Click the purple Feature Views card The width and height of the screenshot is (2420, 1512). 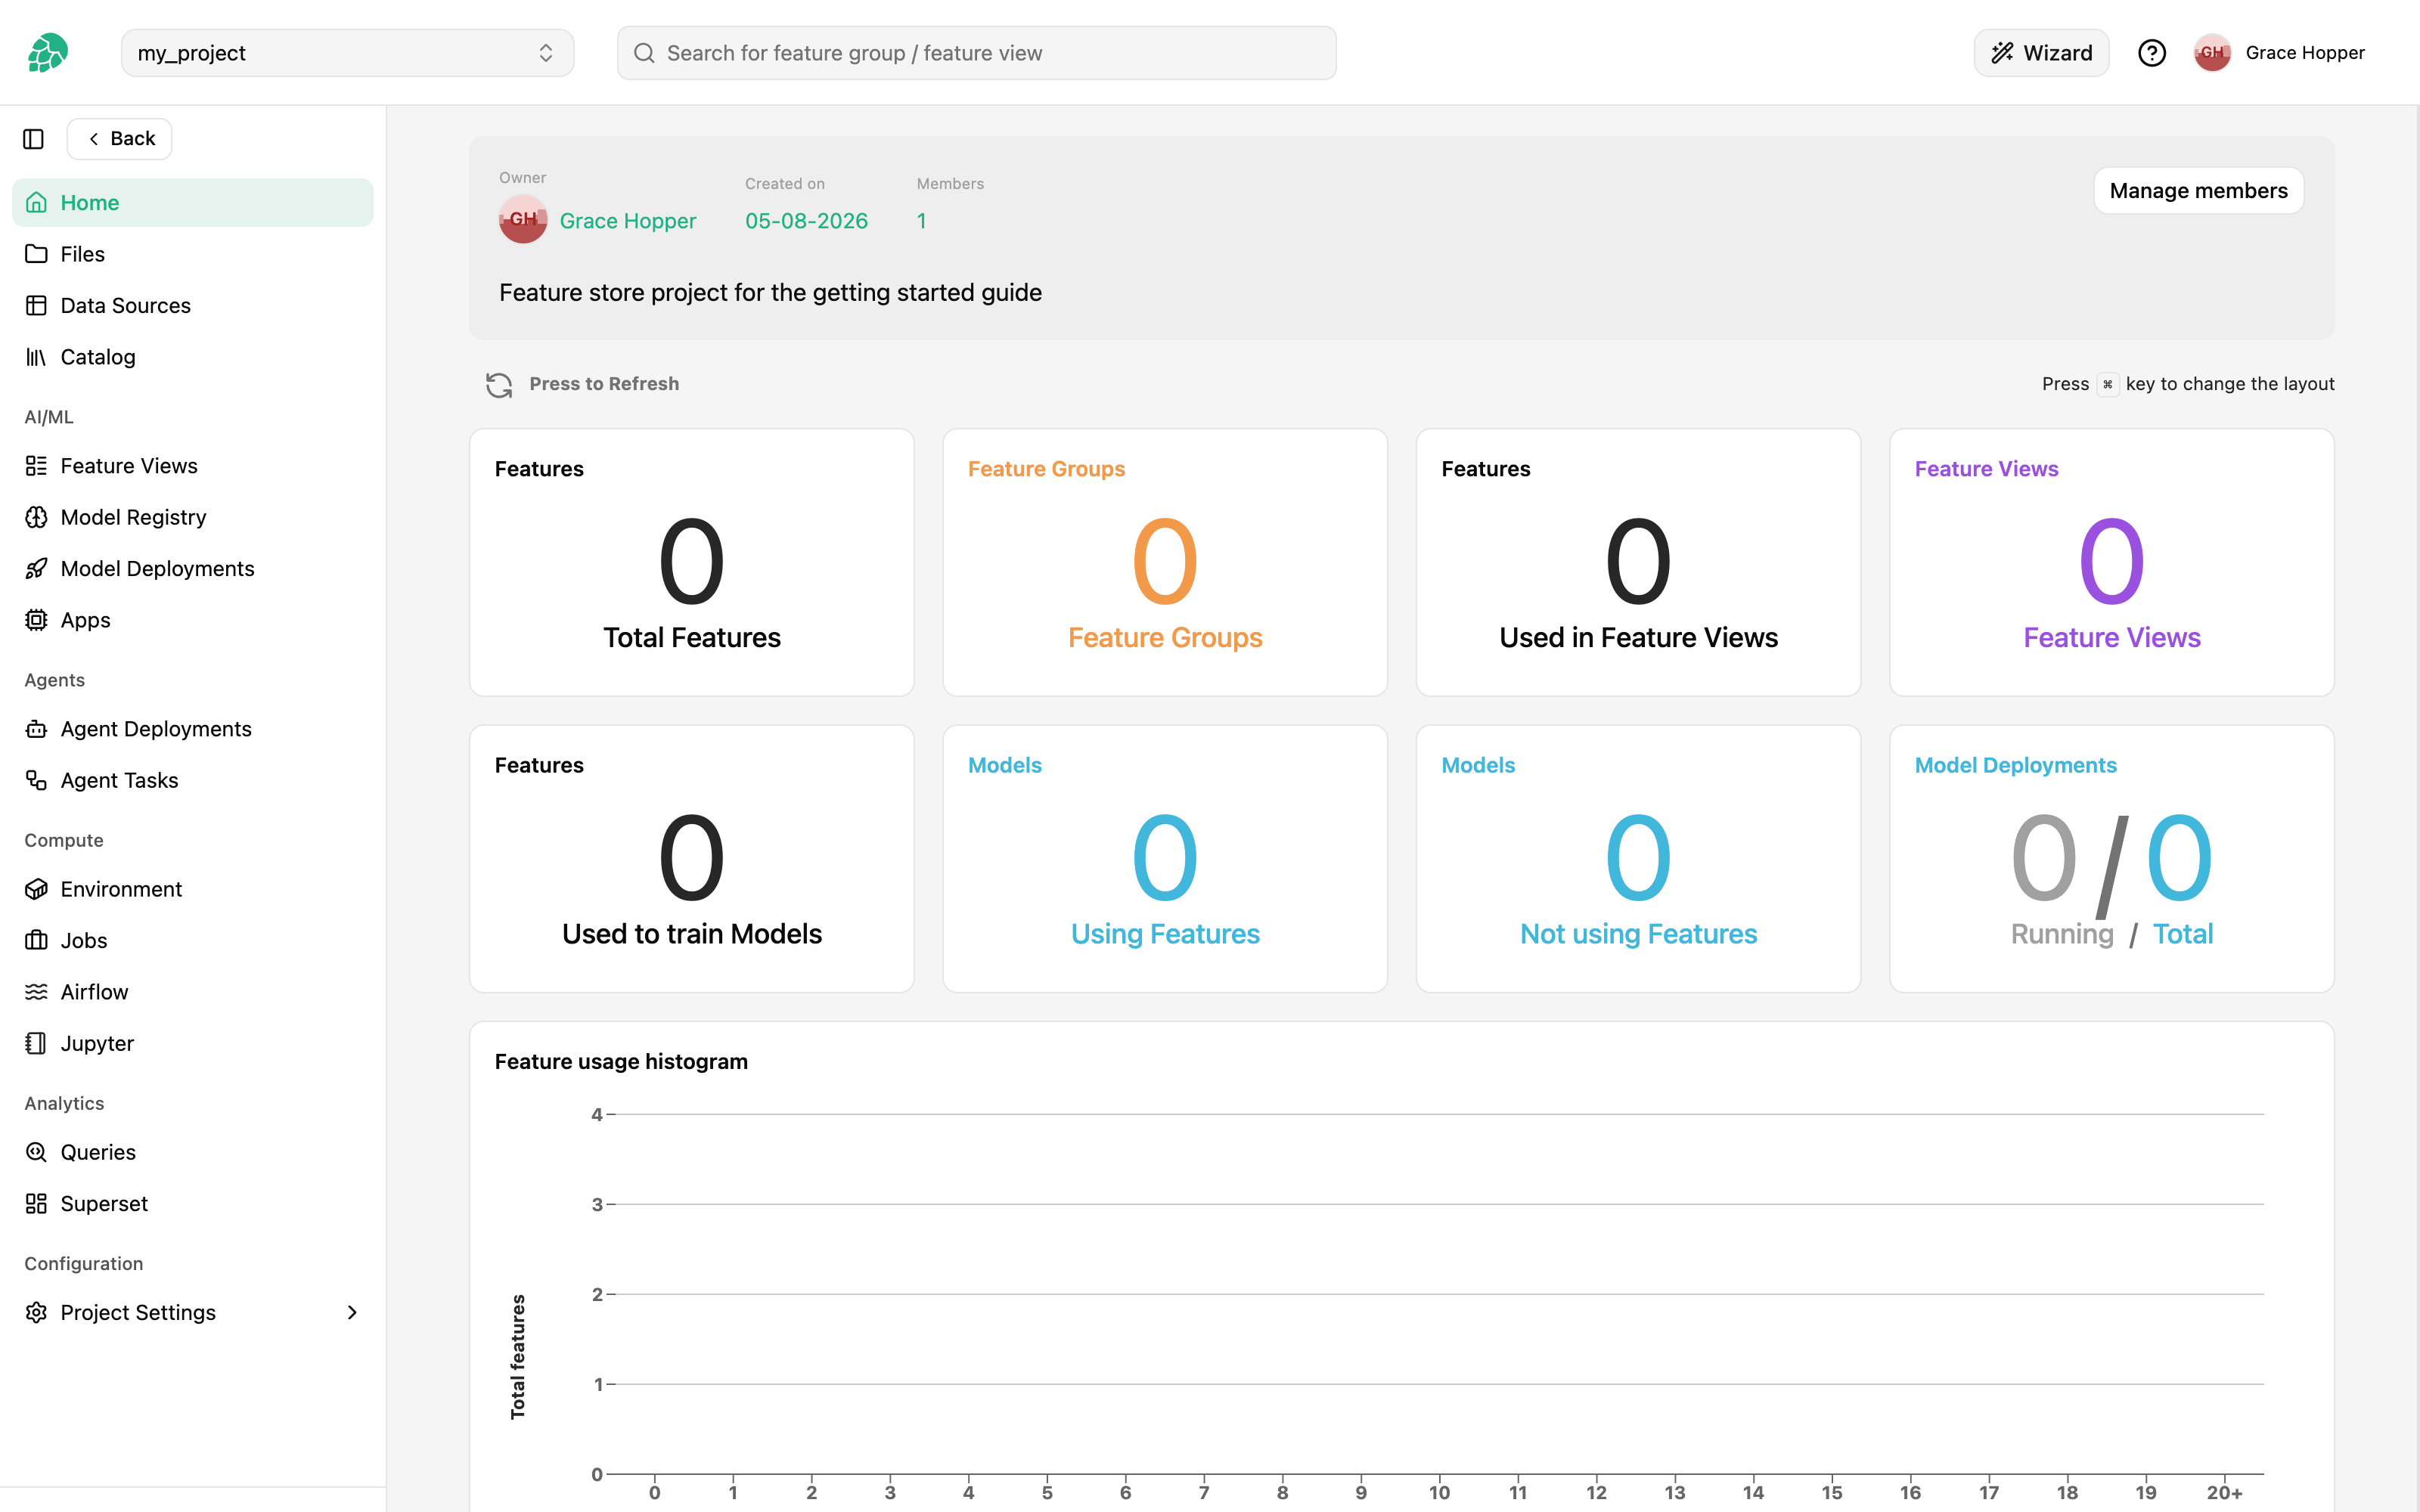pos(2111,563)
